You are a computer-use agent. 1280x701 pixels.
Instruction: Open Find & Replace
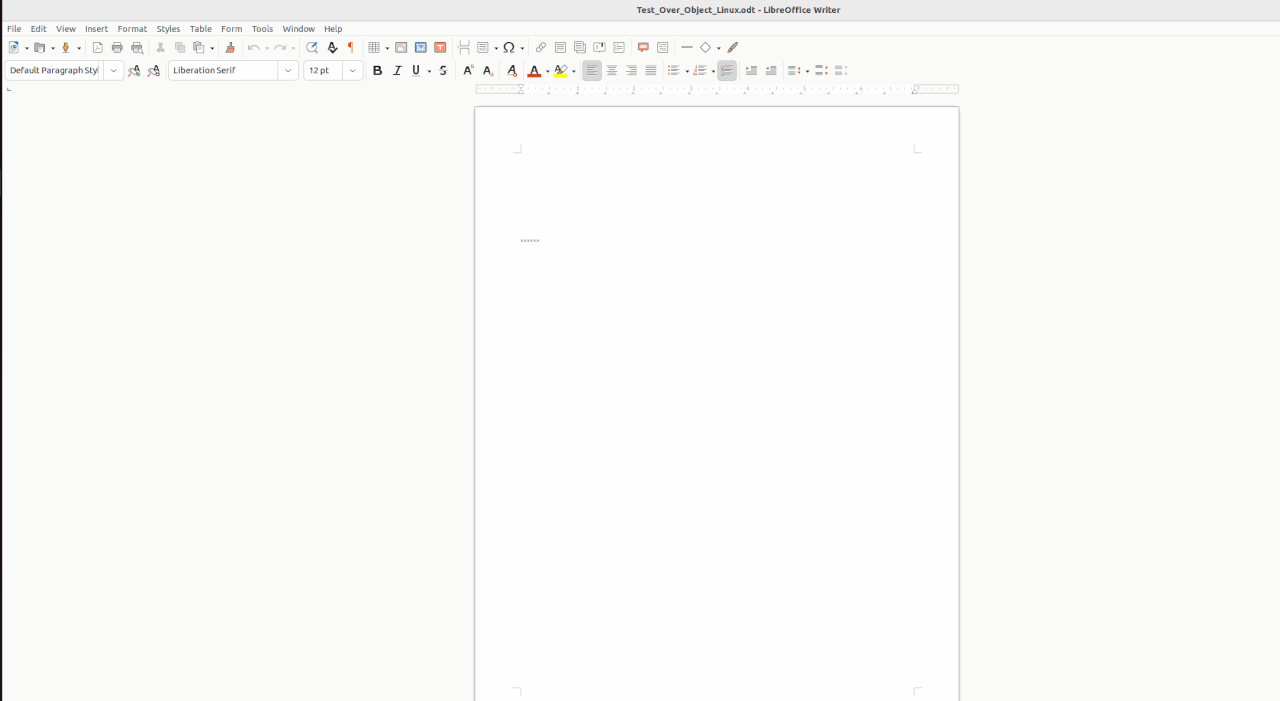click(x=312, y=47)
